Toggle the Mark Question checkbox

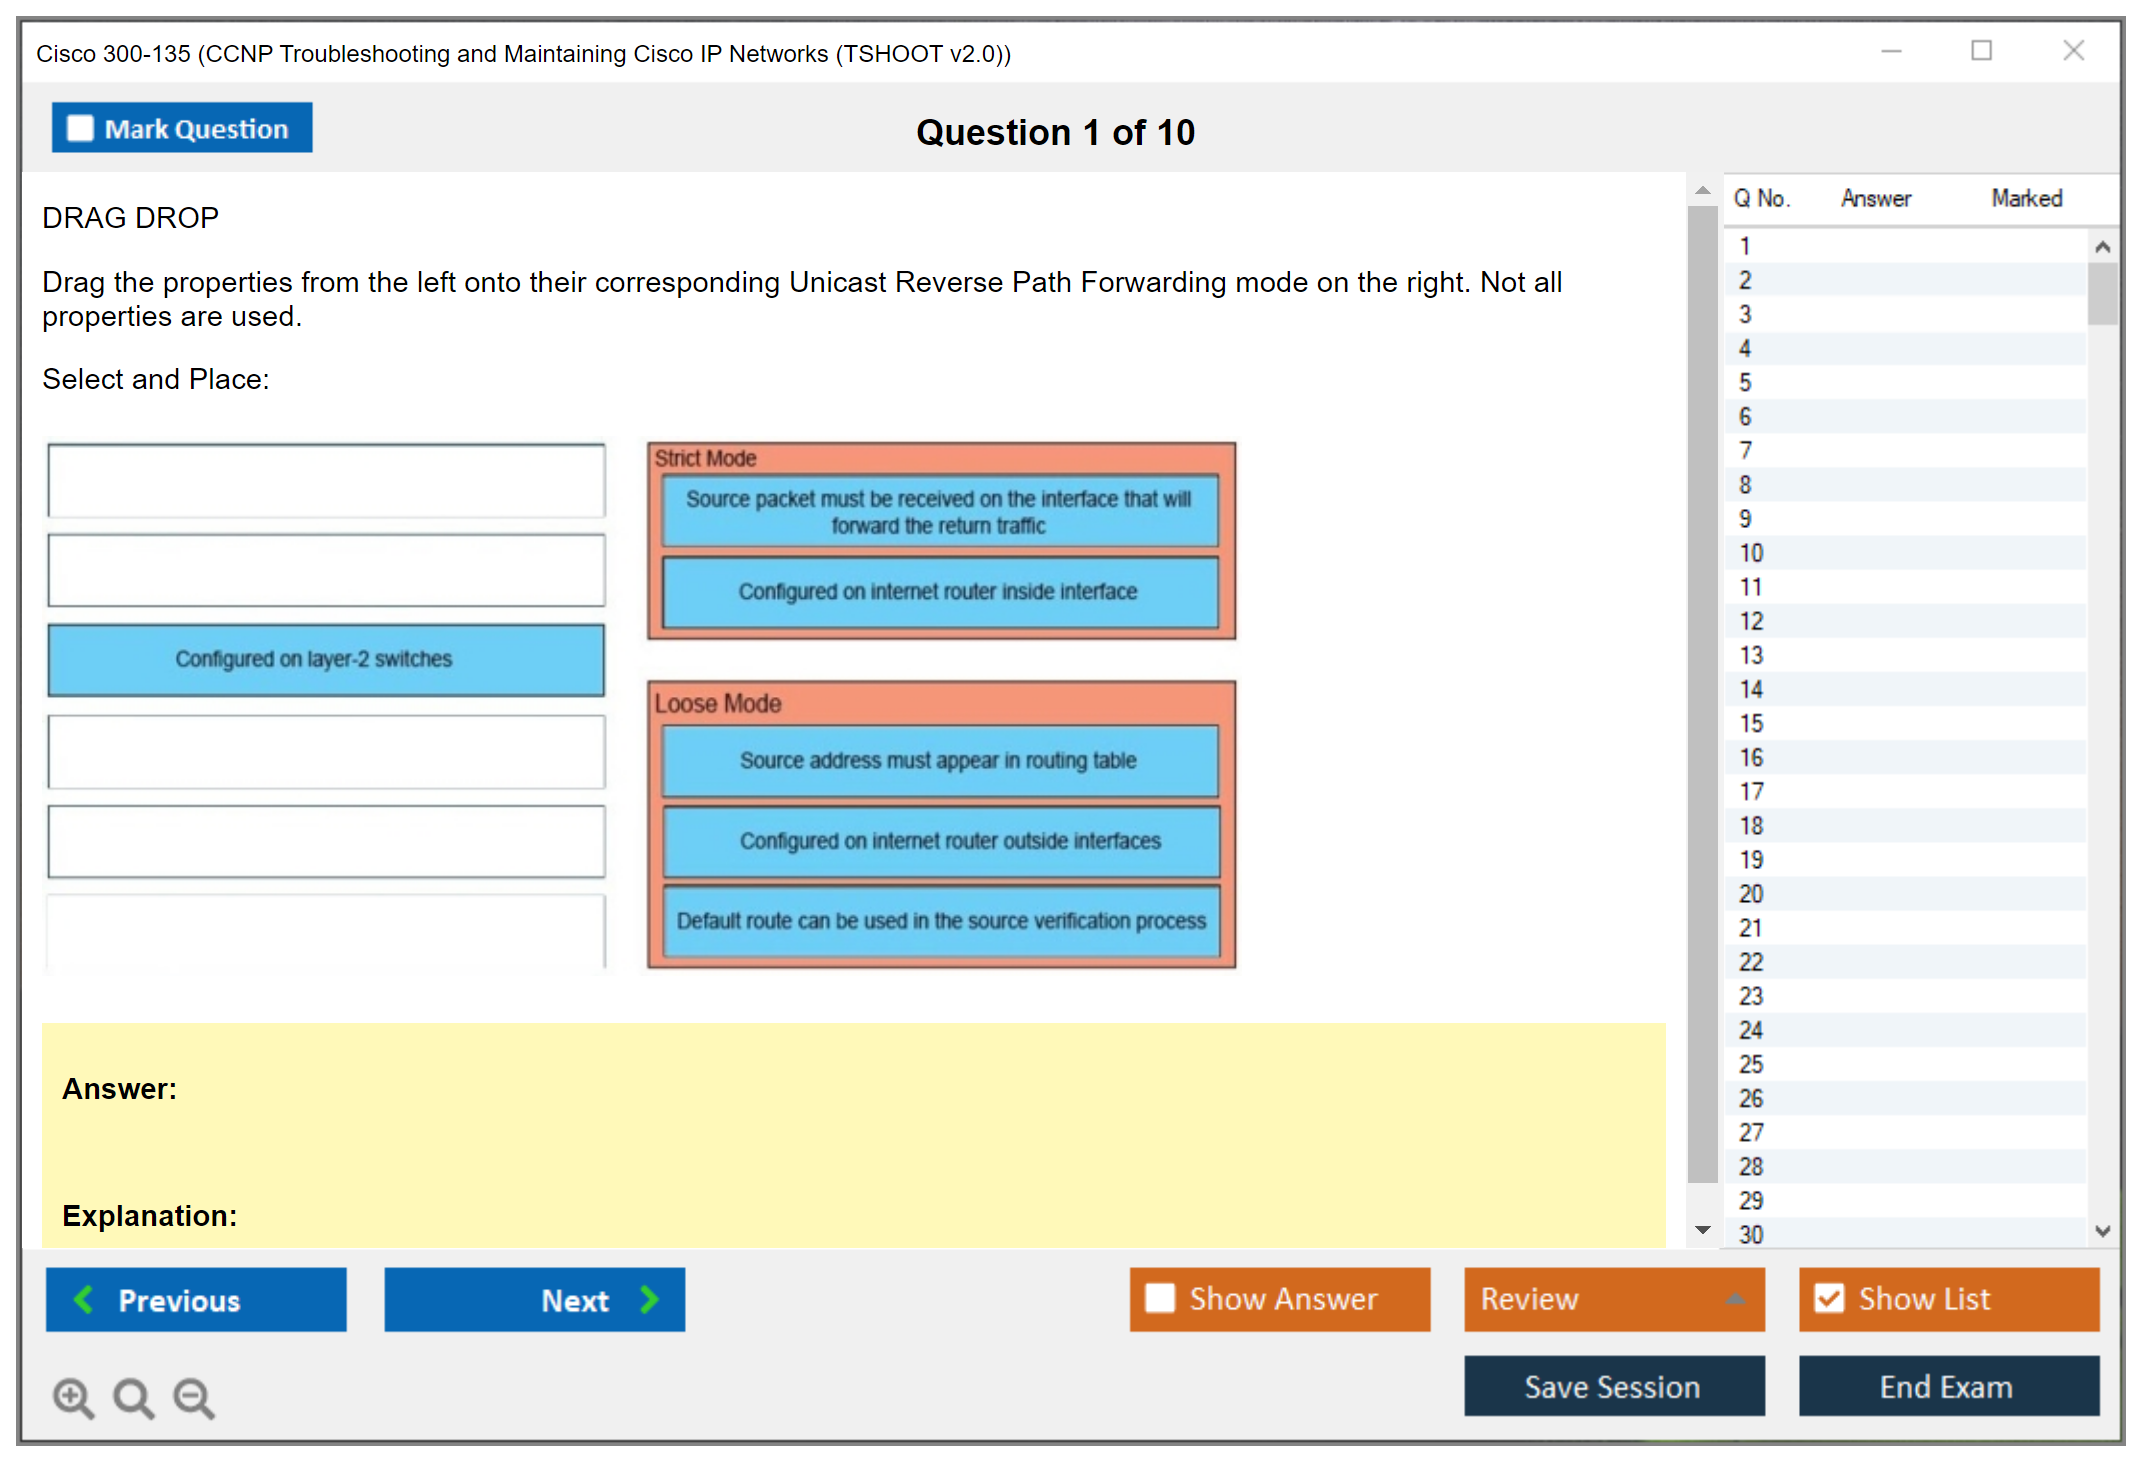[x=80, y=128]
